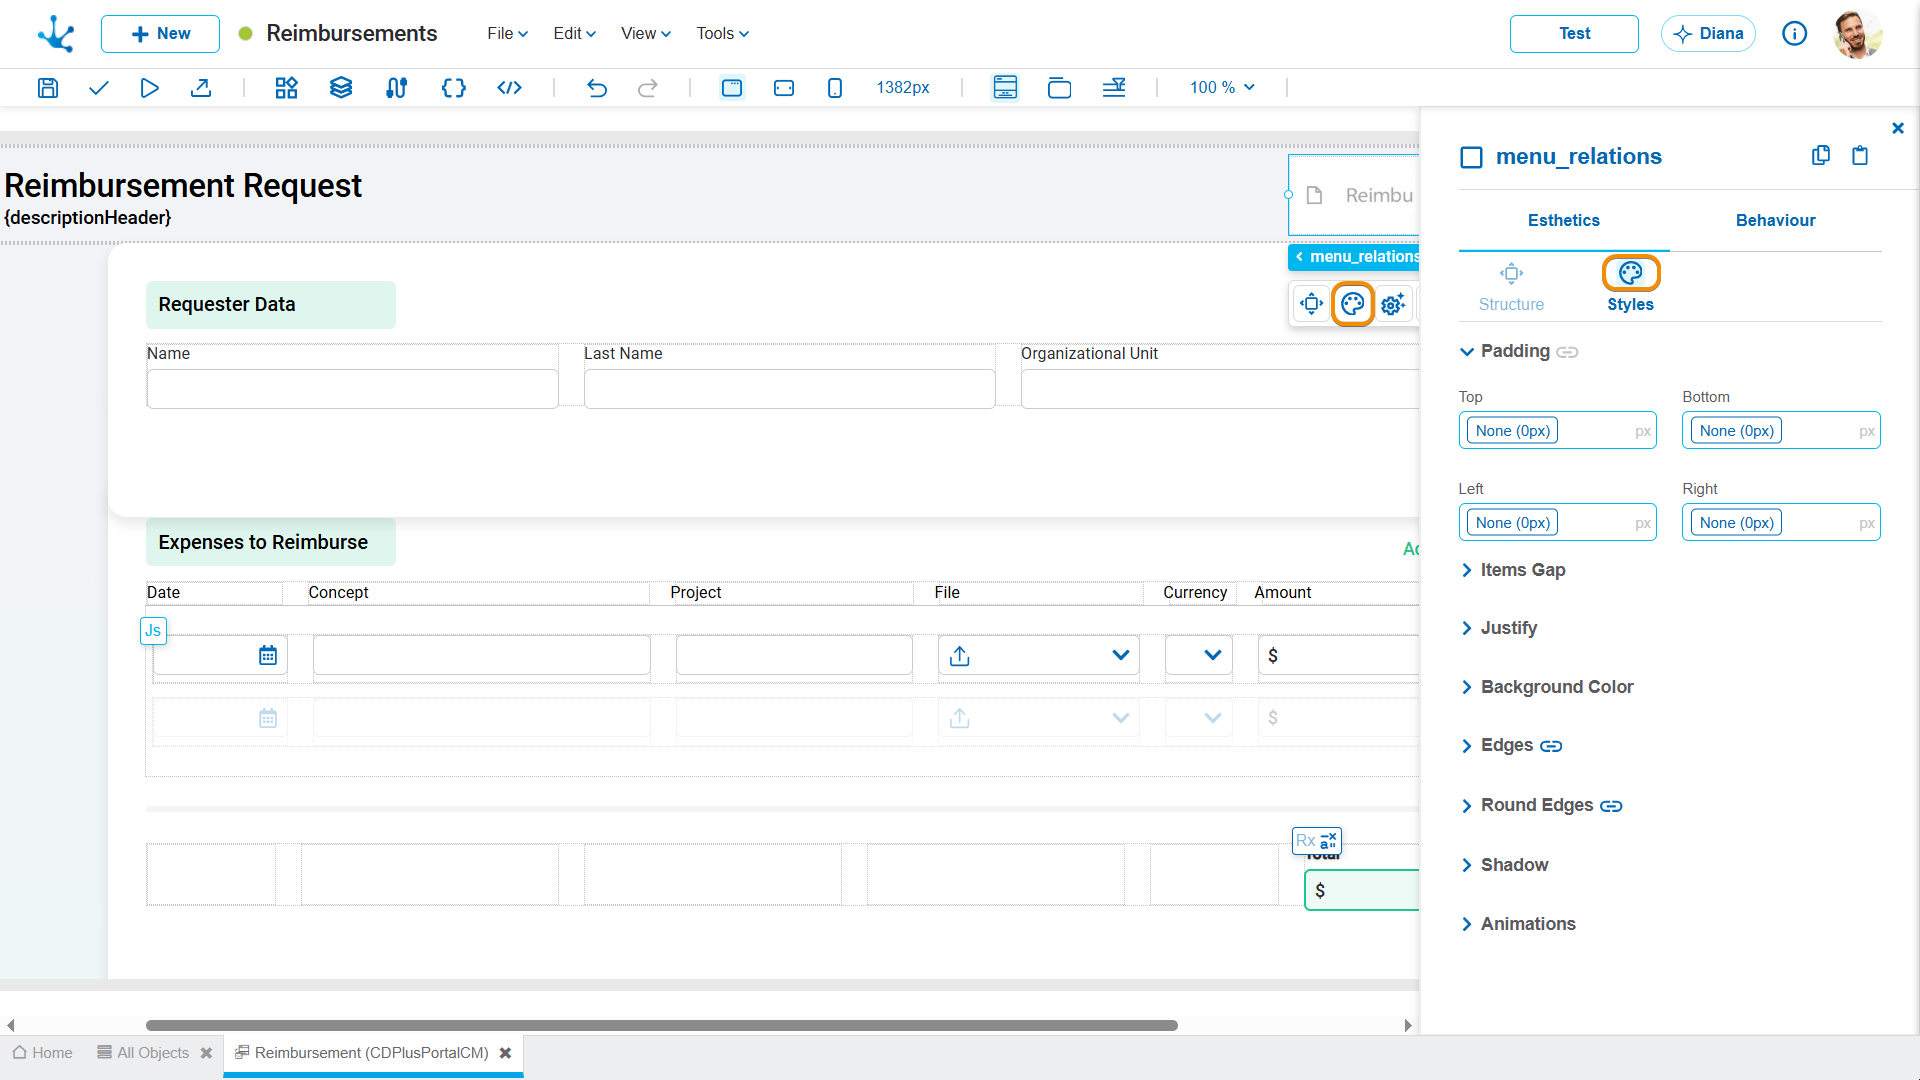Click the horizontal scrollbar of canvas
Image resolution: width=1920 pixels, height=1080 pixels.
(x=661, y=1025)
